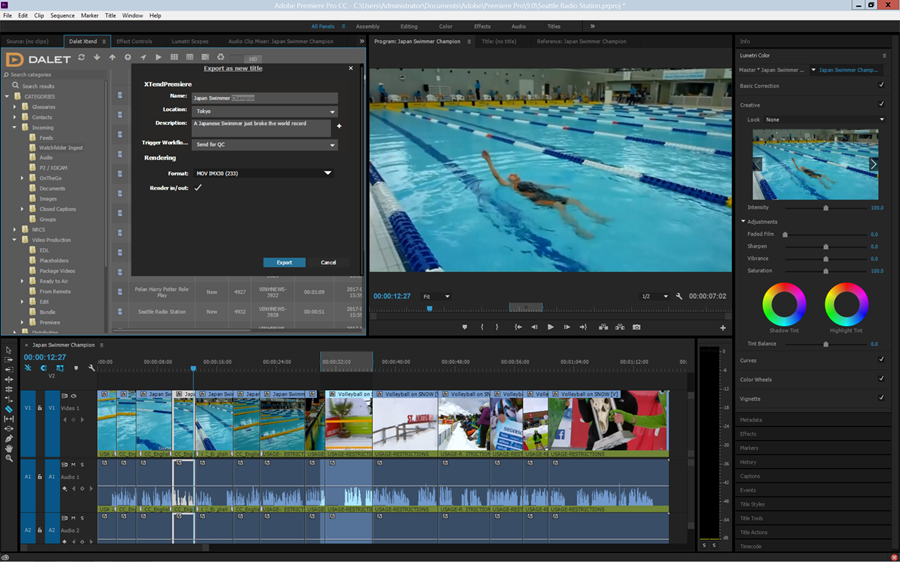Click the Dalet toolbar recycle icon
The height and width of the screenshot is (562, 900).
click(x=220, y=57)
